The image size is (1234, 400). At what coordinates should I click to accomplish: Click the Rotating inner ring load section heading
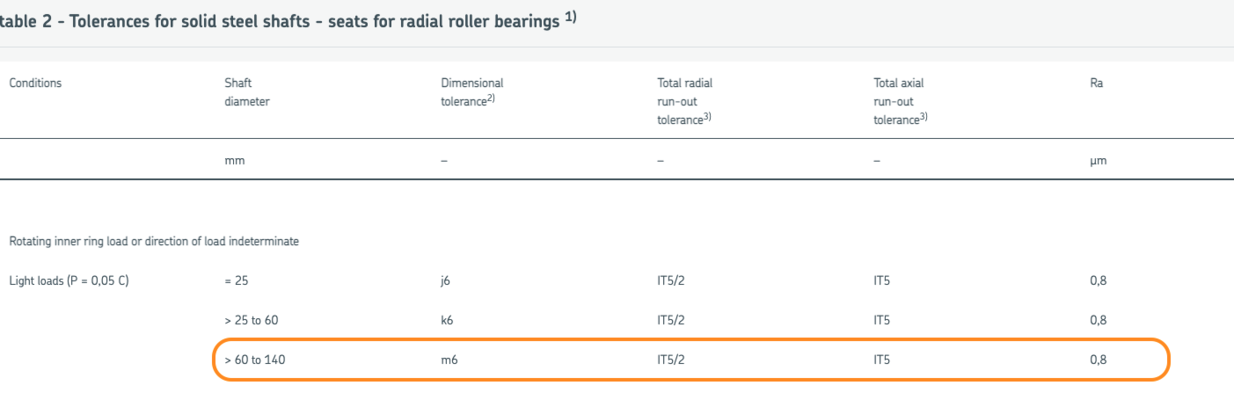click(154, 241)
